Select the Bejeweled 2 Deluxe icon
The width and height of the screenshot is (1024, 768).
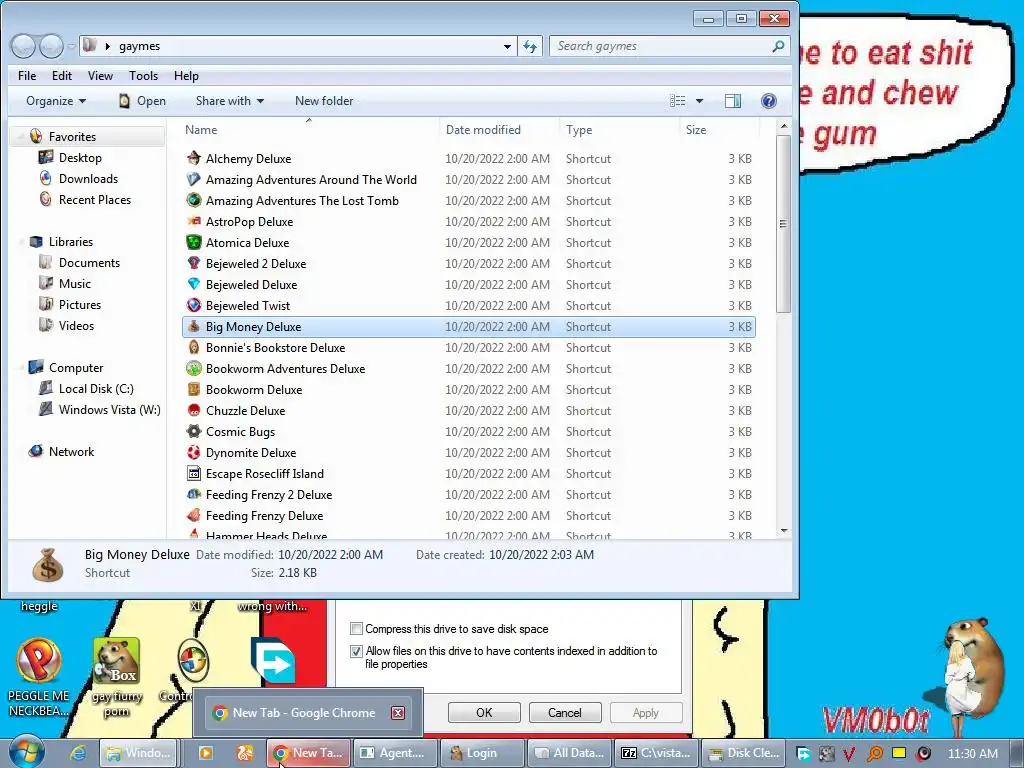pos(194,263)
